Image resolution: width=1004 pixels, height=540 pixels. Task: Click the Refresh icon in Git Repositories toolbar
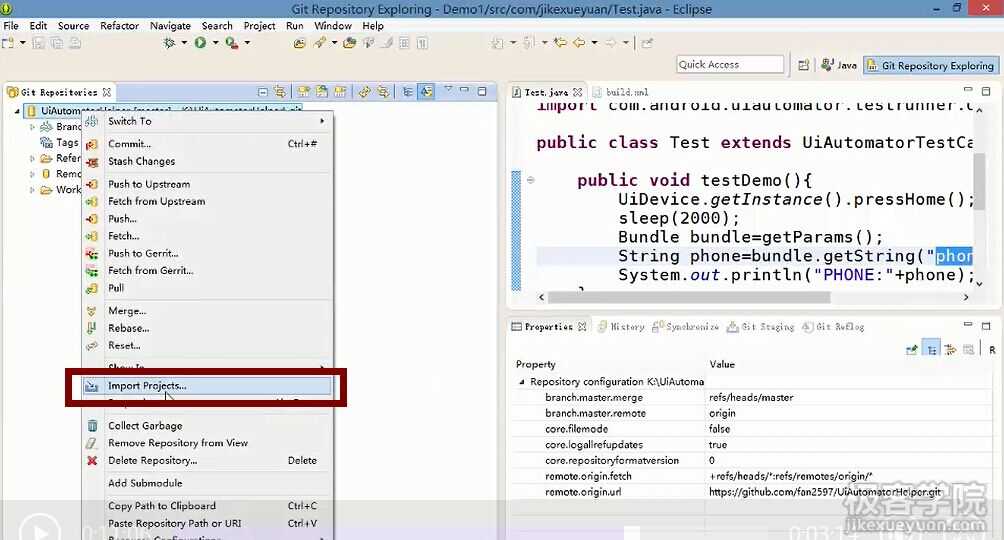point(364,92)
